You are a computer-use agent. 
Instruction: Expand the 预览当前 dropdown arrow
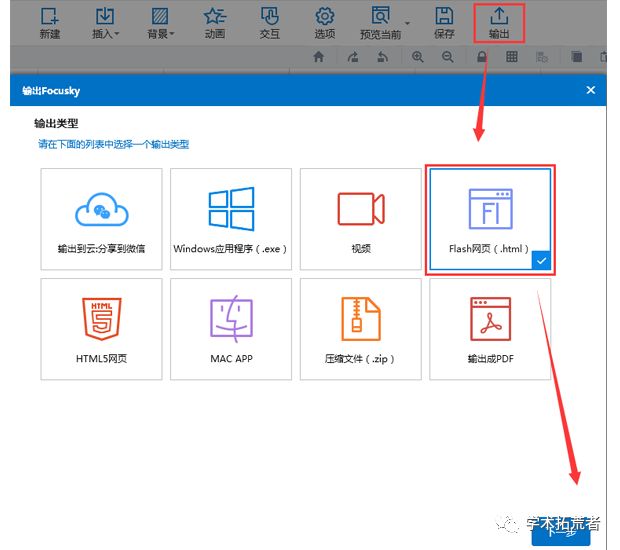(x=407, y=23)
